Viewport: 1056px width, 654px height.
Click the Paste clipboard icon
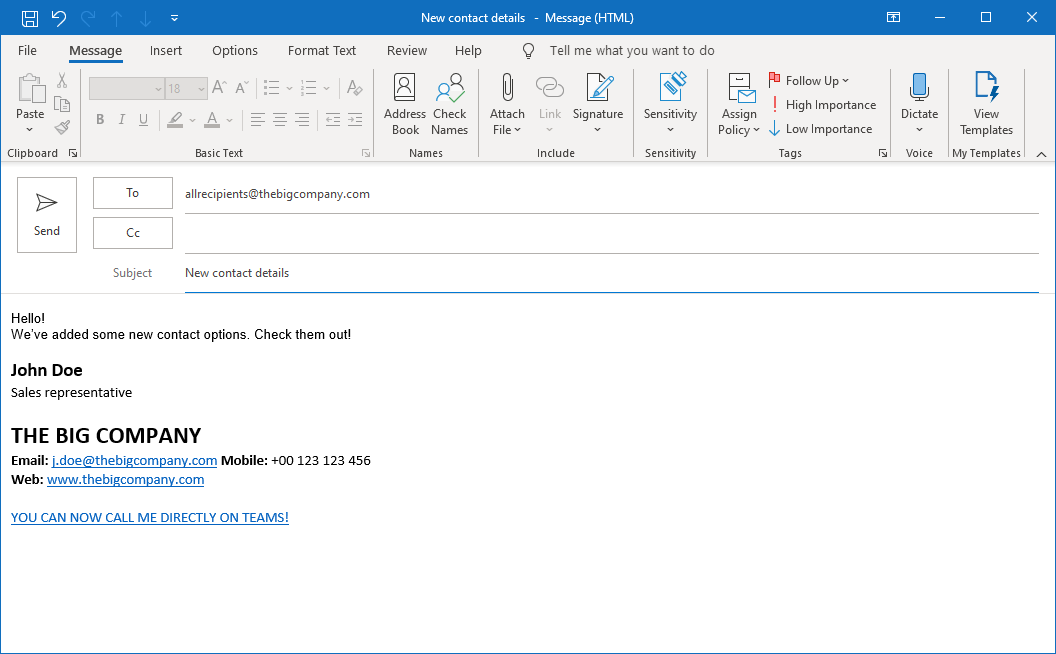coord(30,90)
